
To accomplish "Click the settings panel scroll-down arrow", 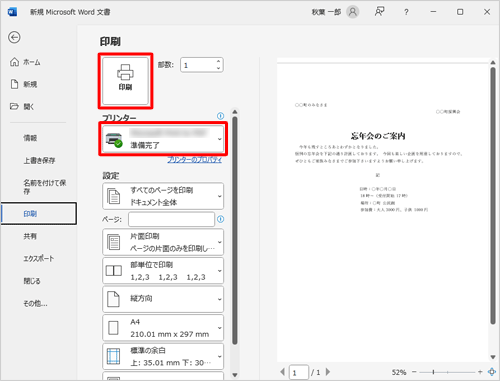I will pos(235,375).
